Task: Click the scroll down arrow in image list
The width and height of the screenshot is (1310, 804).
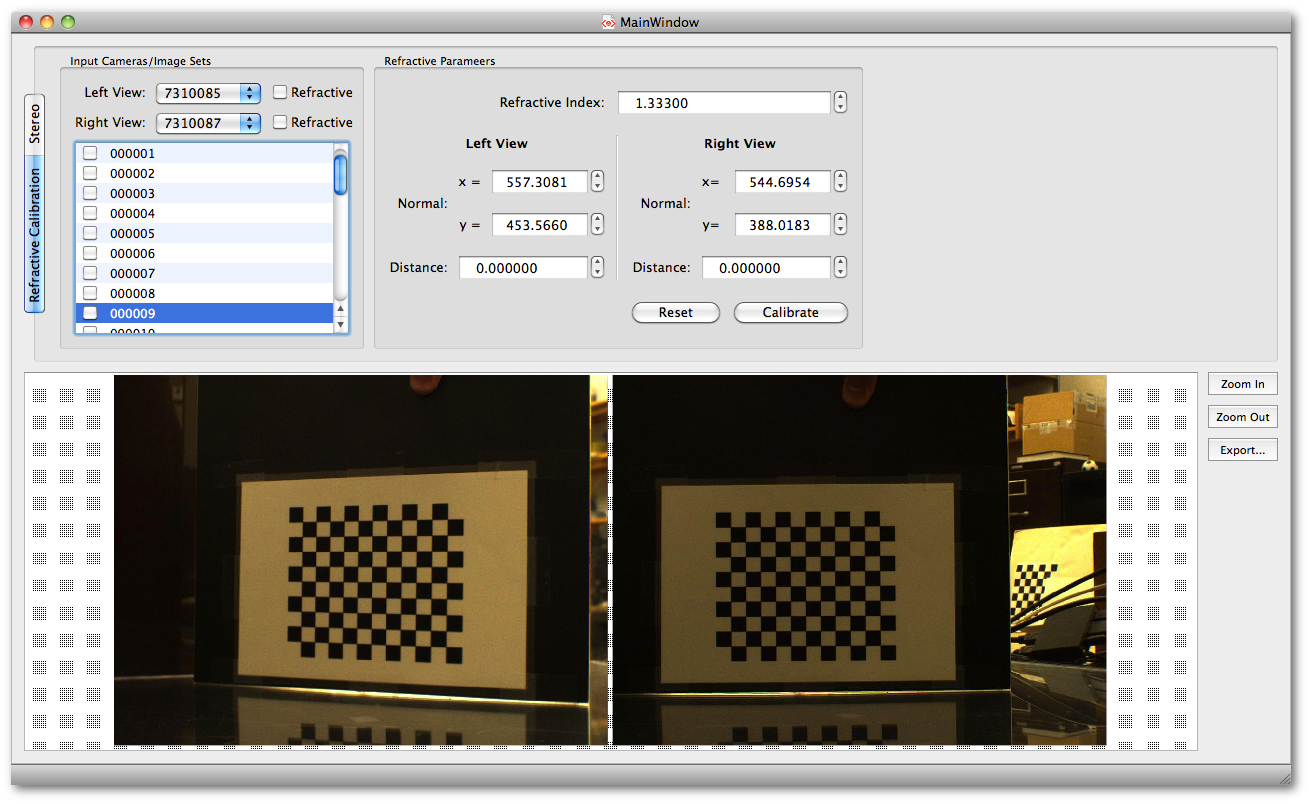Action: tap(340, 325)
